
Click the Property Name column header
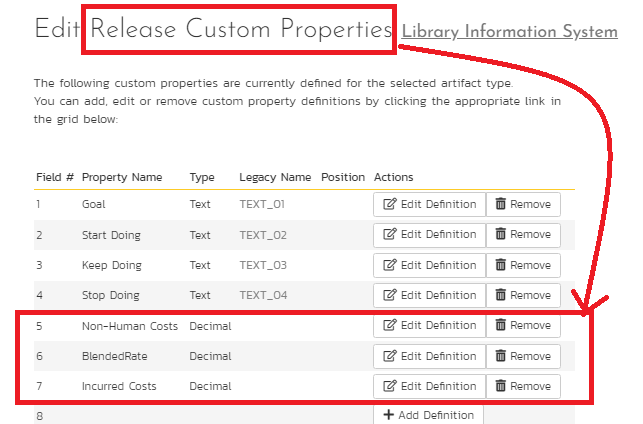point(122,177)
